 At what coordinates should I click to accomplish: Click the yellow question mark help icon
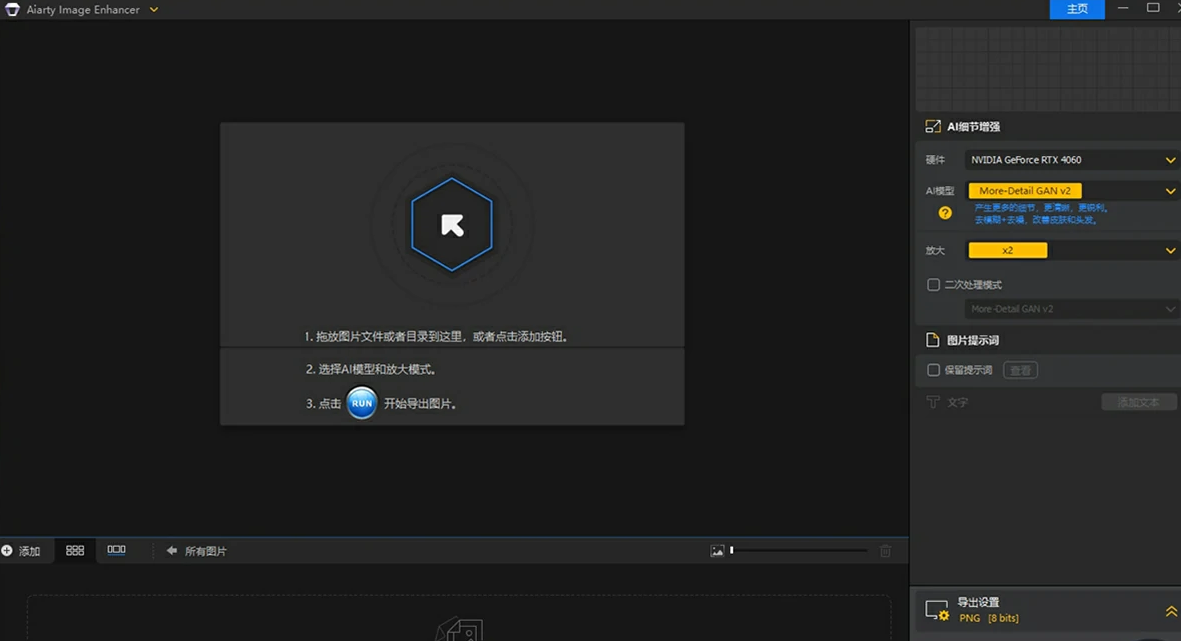click(945, 213)
